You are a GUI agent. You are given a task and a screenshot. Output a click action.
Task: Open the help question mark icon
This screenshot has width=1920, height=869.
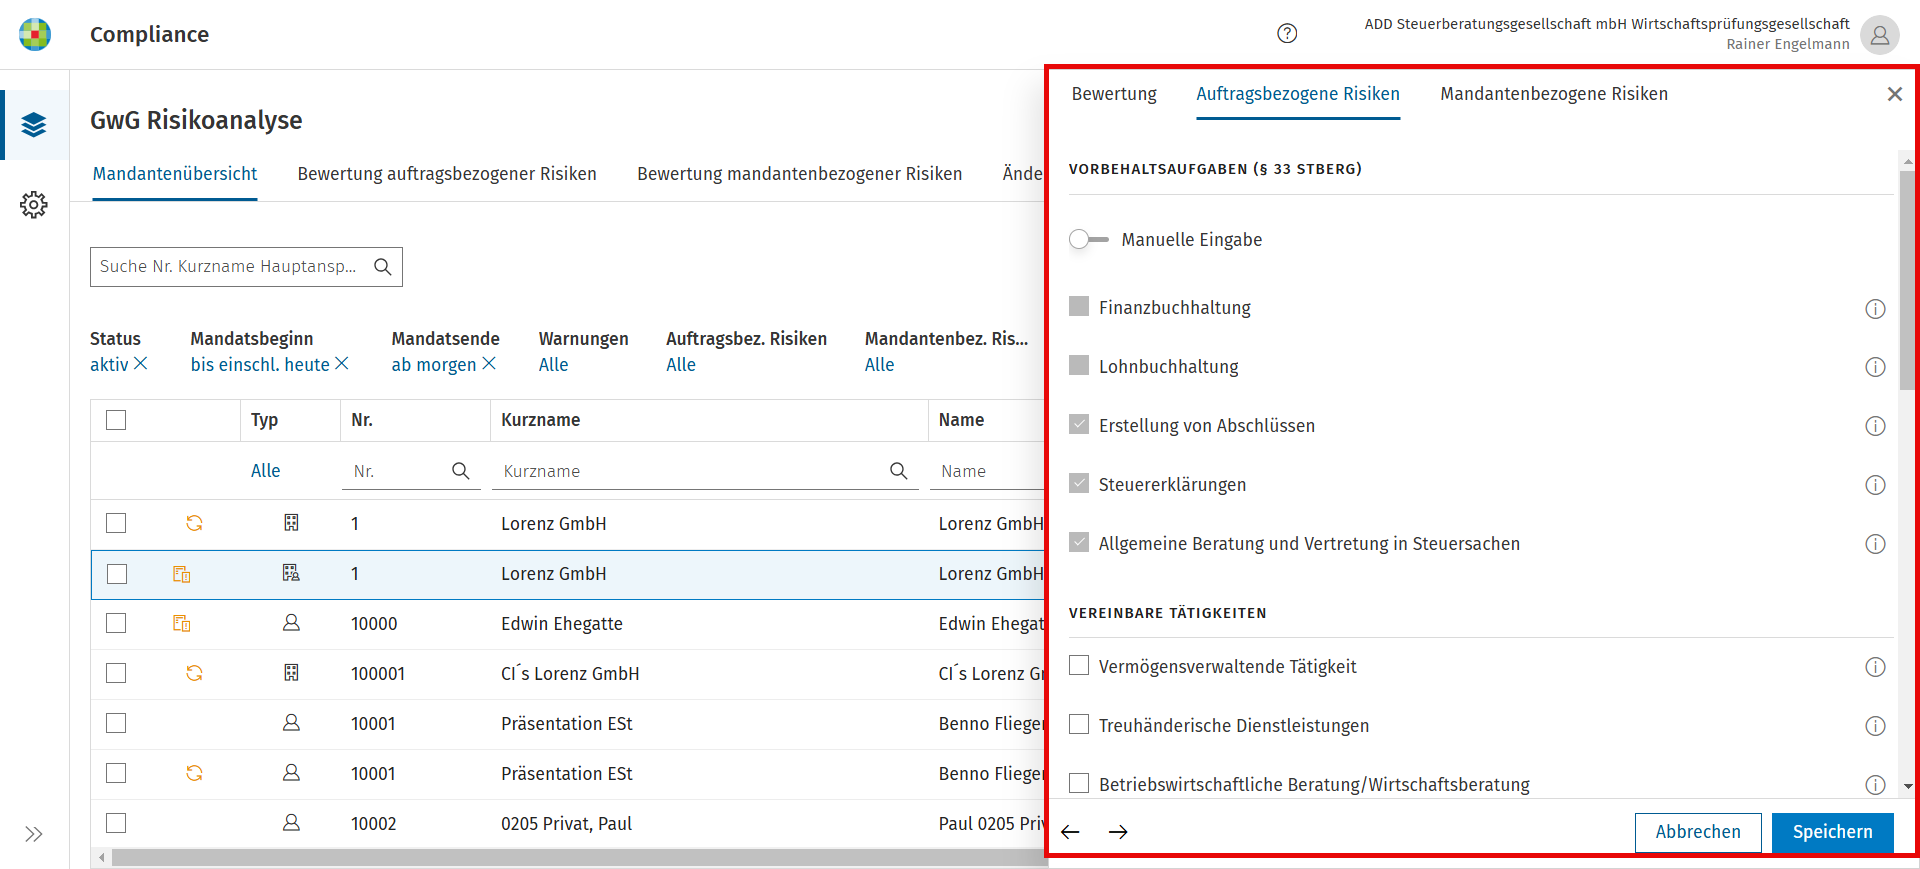click(1287, 34)
